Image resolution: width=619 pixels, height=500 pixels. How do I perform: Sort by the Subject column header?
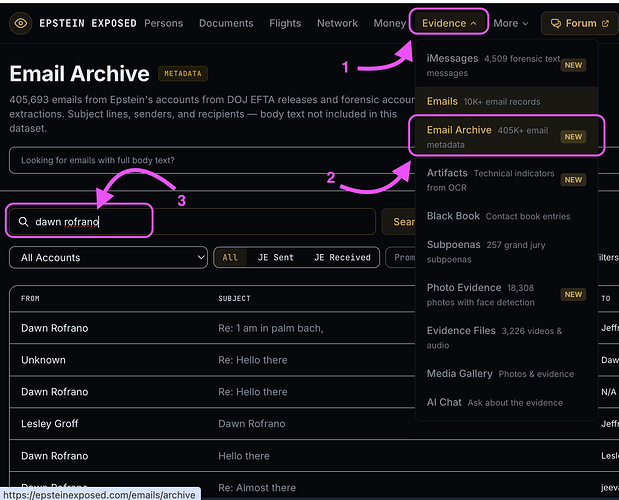pyautogui.click(x=234, y=298)
